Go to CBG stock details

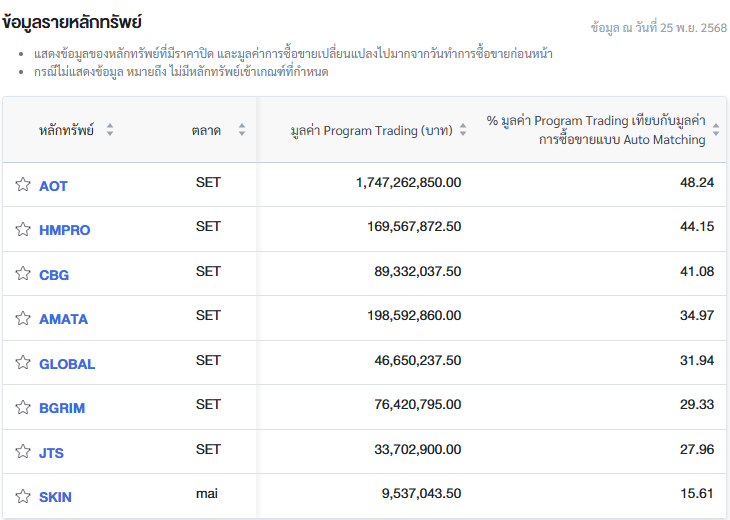(54, 275)
